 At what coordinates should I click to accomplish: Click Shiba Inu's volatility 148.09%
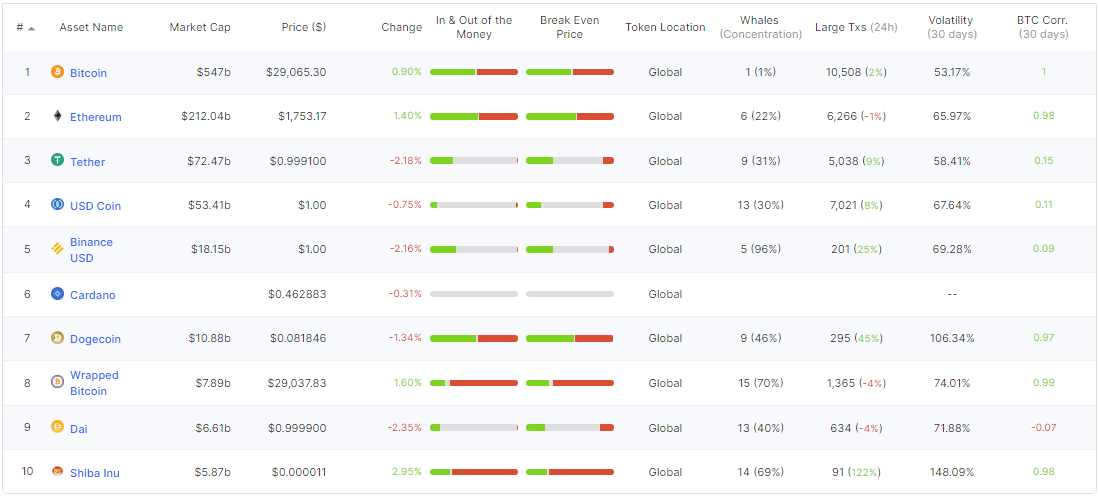pos(951,472)
